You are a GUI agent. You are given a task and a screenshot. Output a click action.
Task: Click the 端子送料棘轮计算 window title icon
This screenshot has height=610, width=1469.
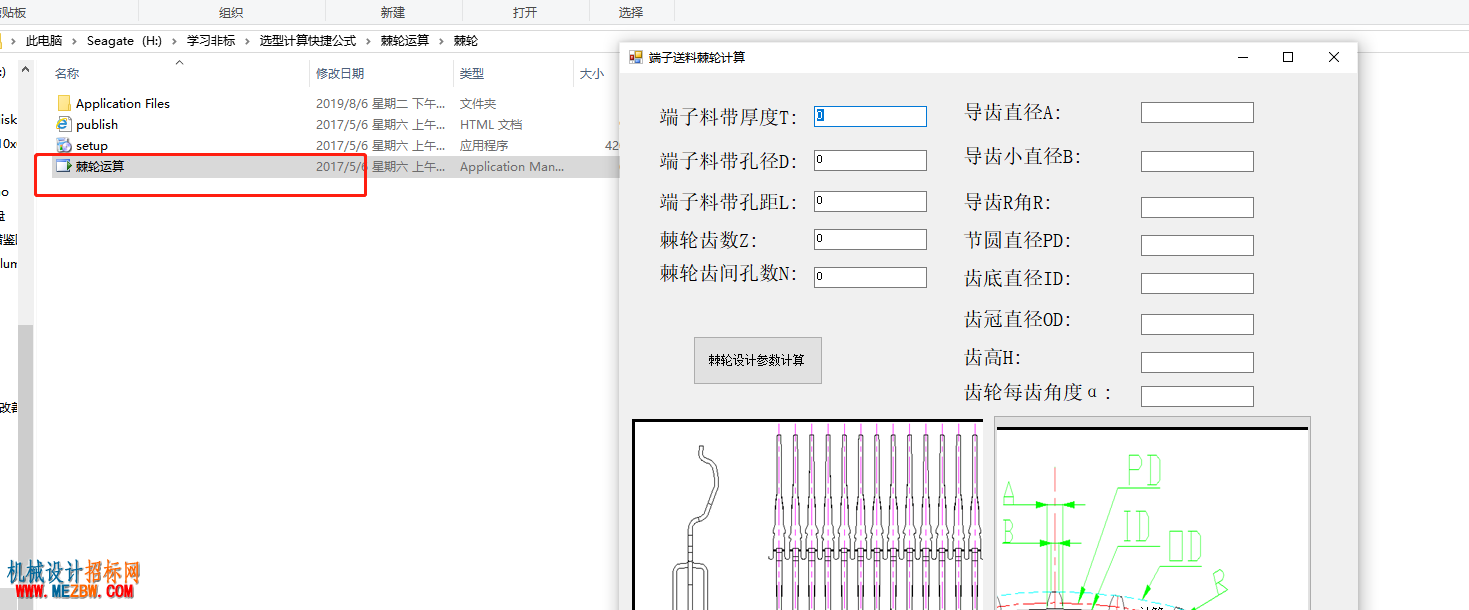[x=635, y=57]
